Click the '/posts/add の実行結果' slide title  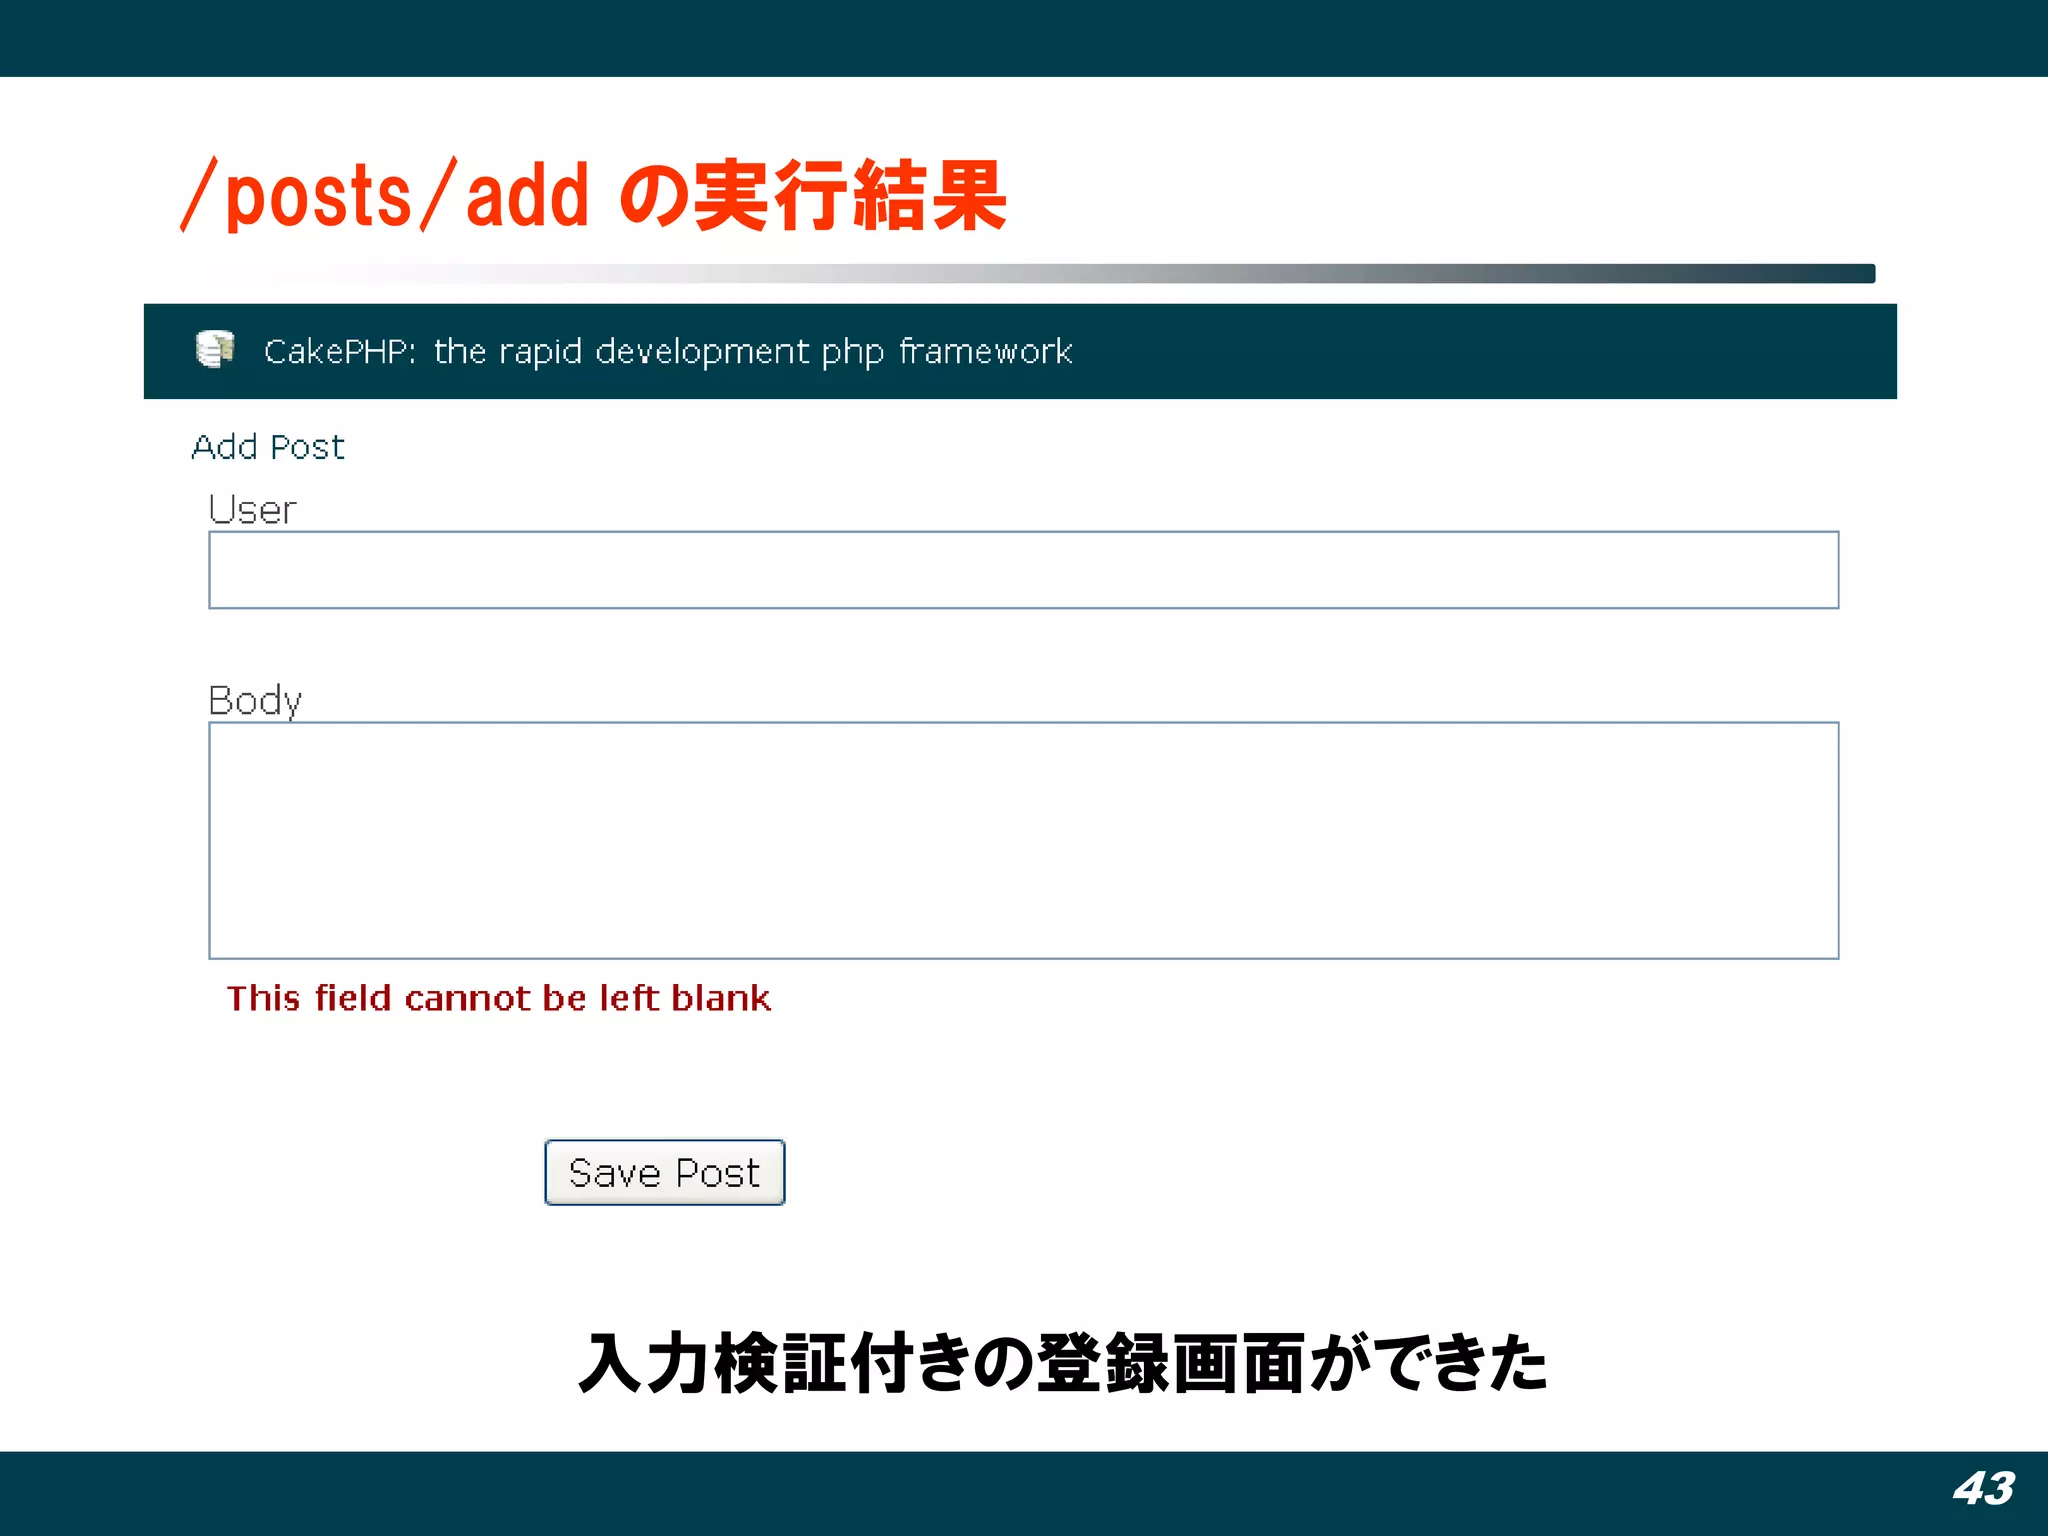pos(593,195)
